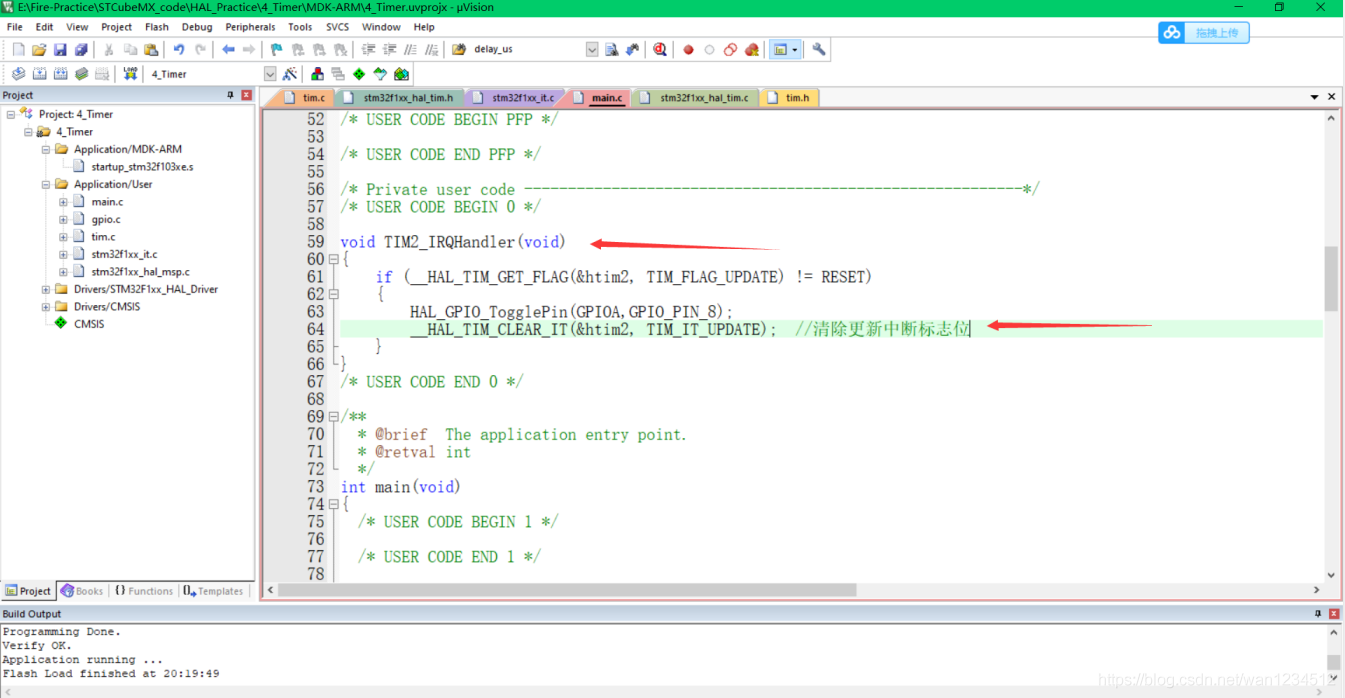The width and height of the screenshot is (1345, 698).
Task: Collapse the code fold at line 60
Action: pos(333,260)
